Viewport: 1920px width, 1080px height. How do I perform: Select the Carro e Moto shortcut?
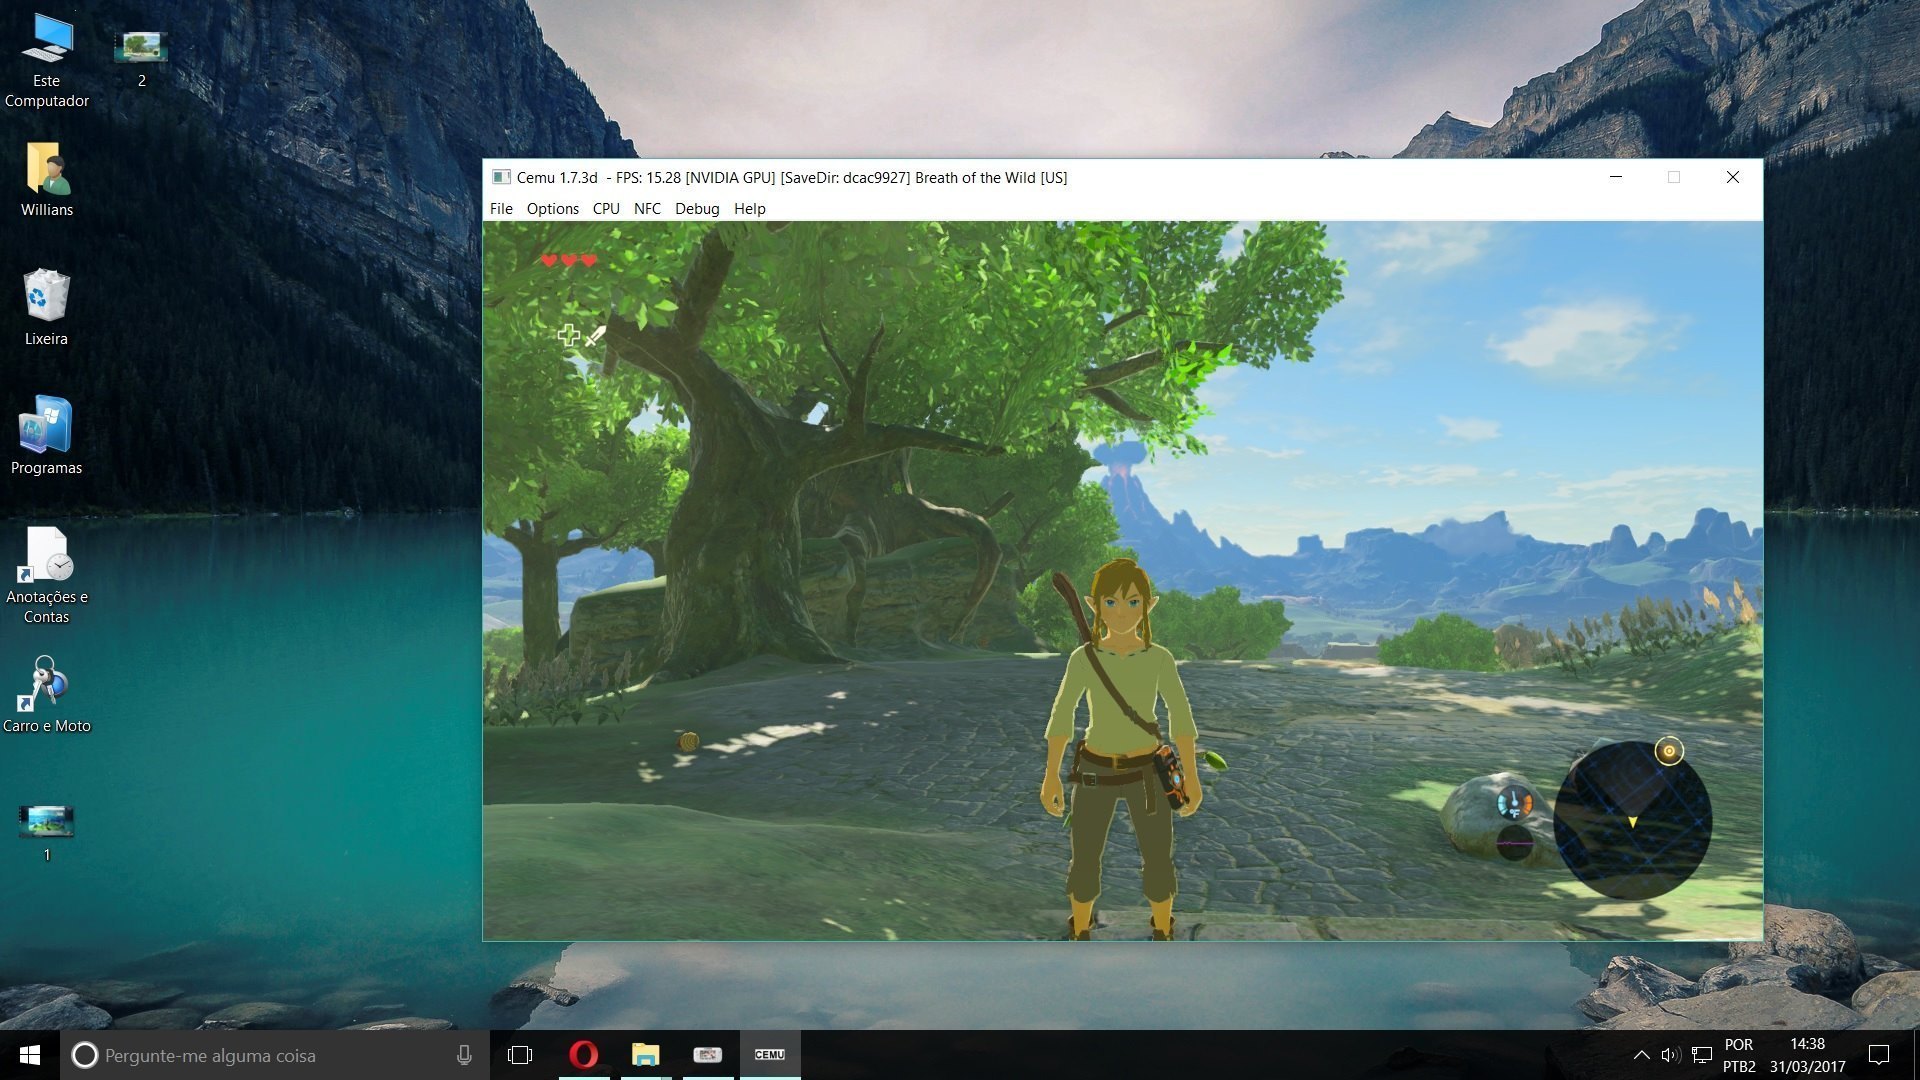46,695
